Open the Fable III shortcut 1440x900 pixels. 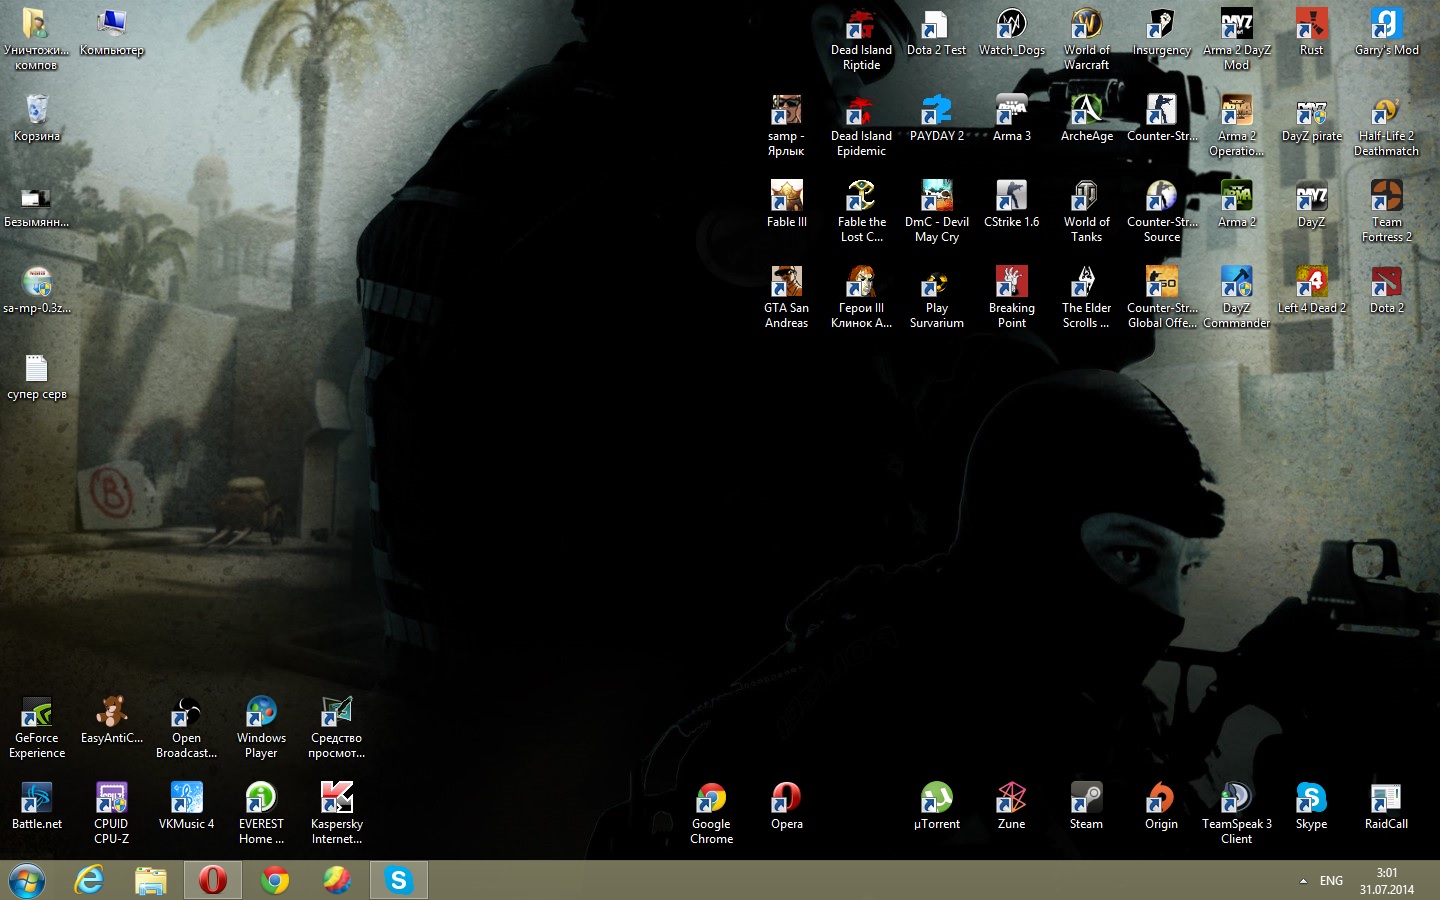(x=786, y=205)
